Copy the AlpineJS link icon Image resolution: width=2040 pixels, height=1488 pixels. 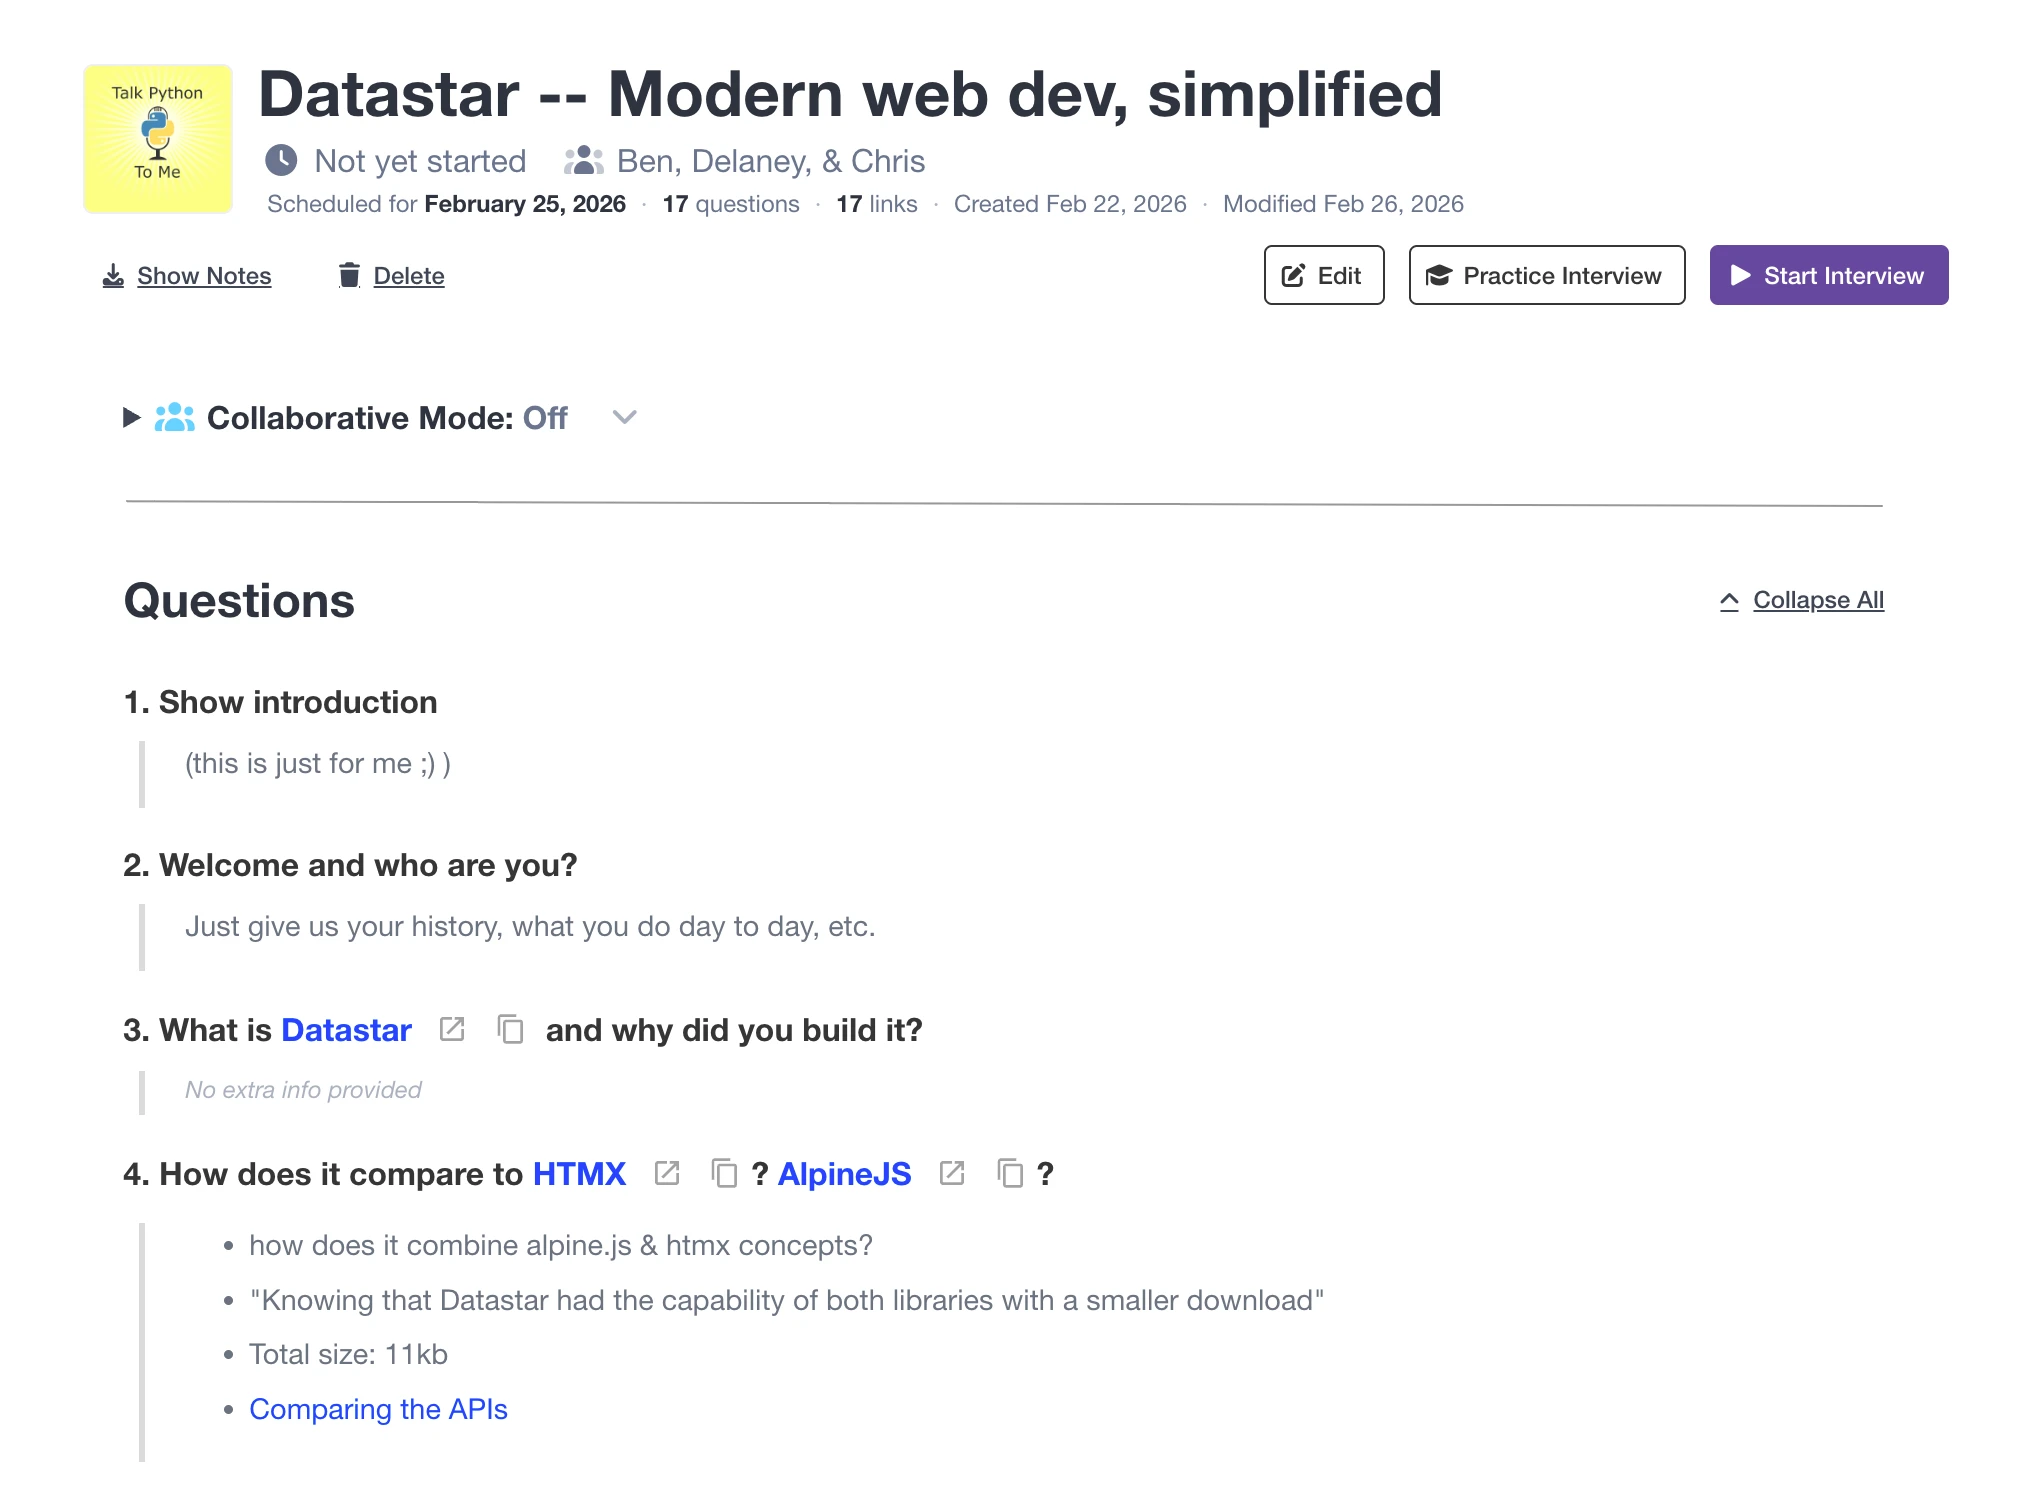point(1011,1173)
